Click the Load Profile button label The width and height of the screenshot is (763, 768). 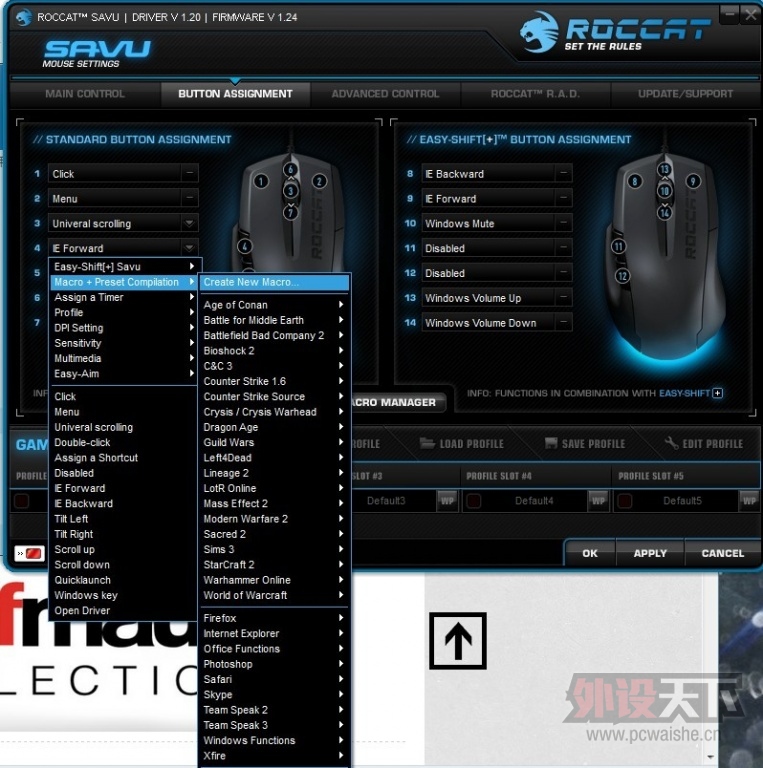click(x=471, y=444)
